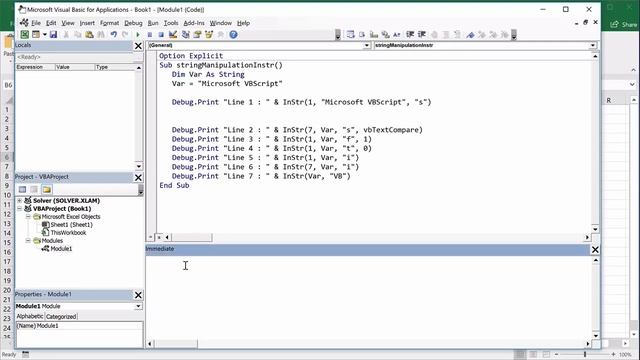
Task: Click the Quick Info icon in Edit toolbar
Action: coord(374,35)
